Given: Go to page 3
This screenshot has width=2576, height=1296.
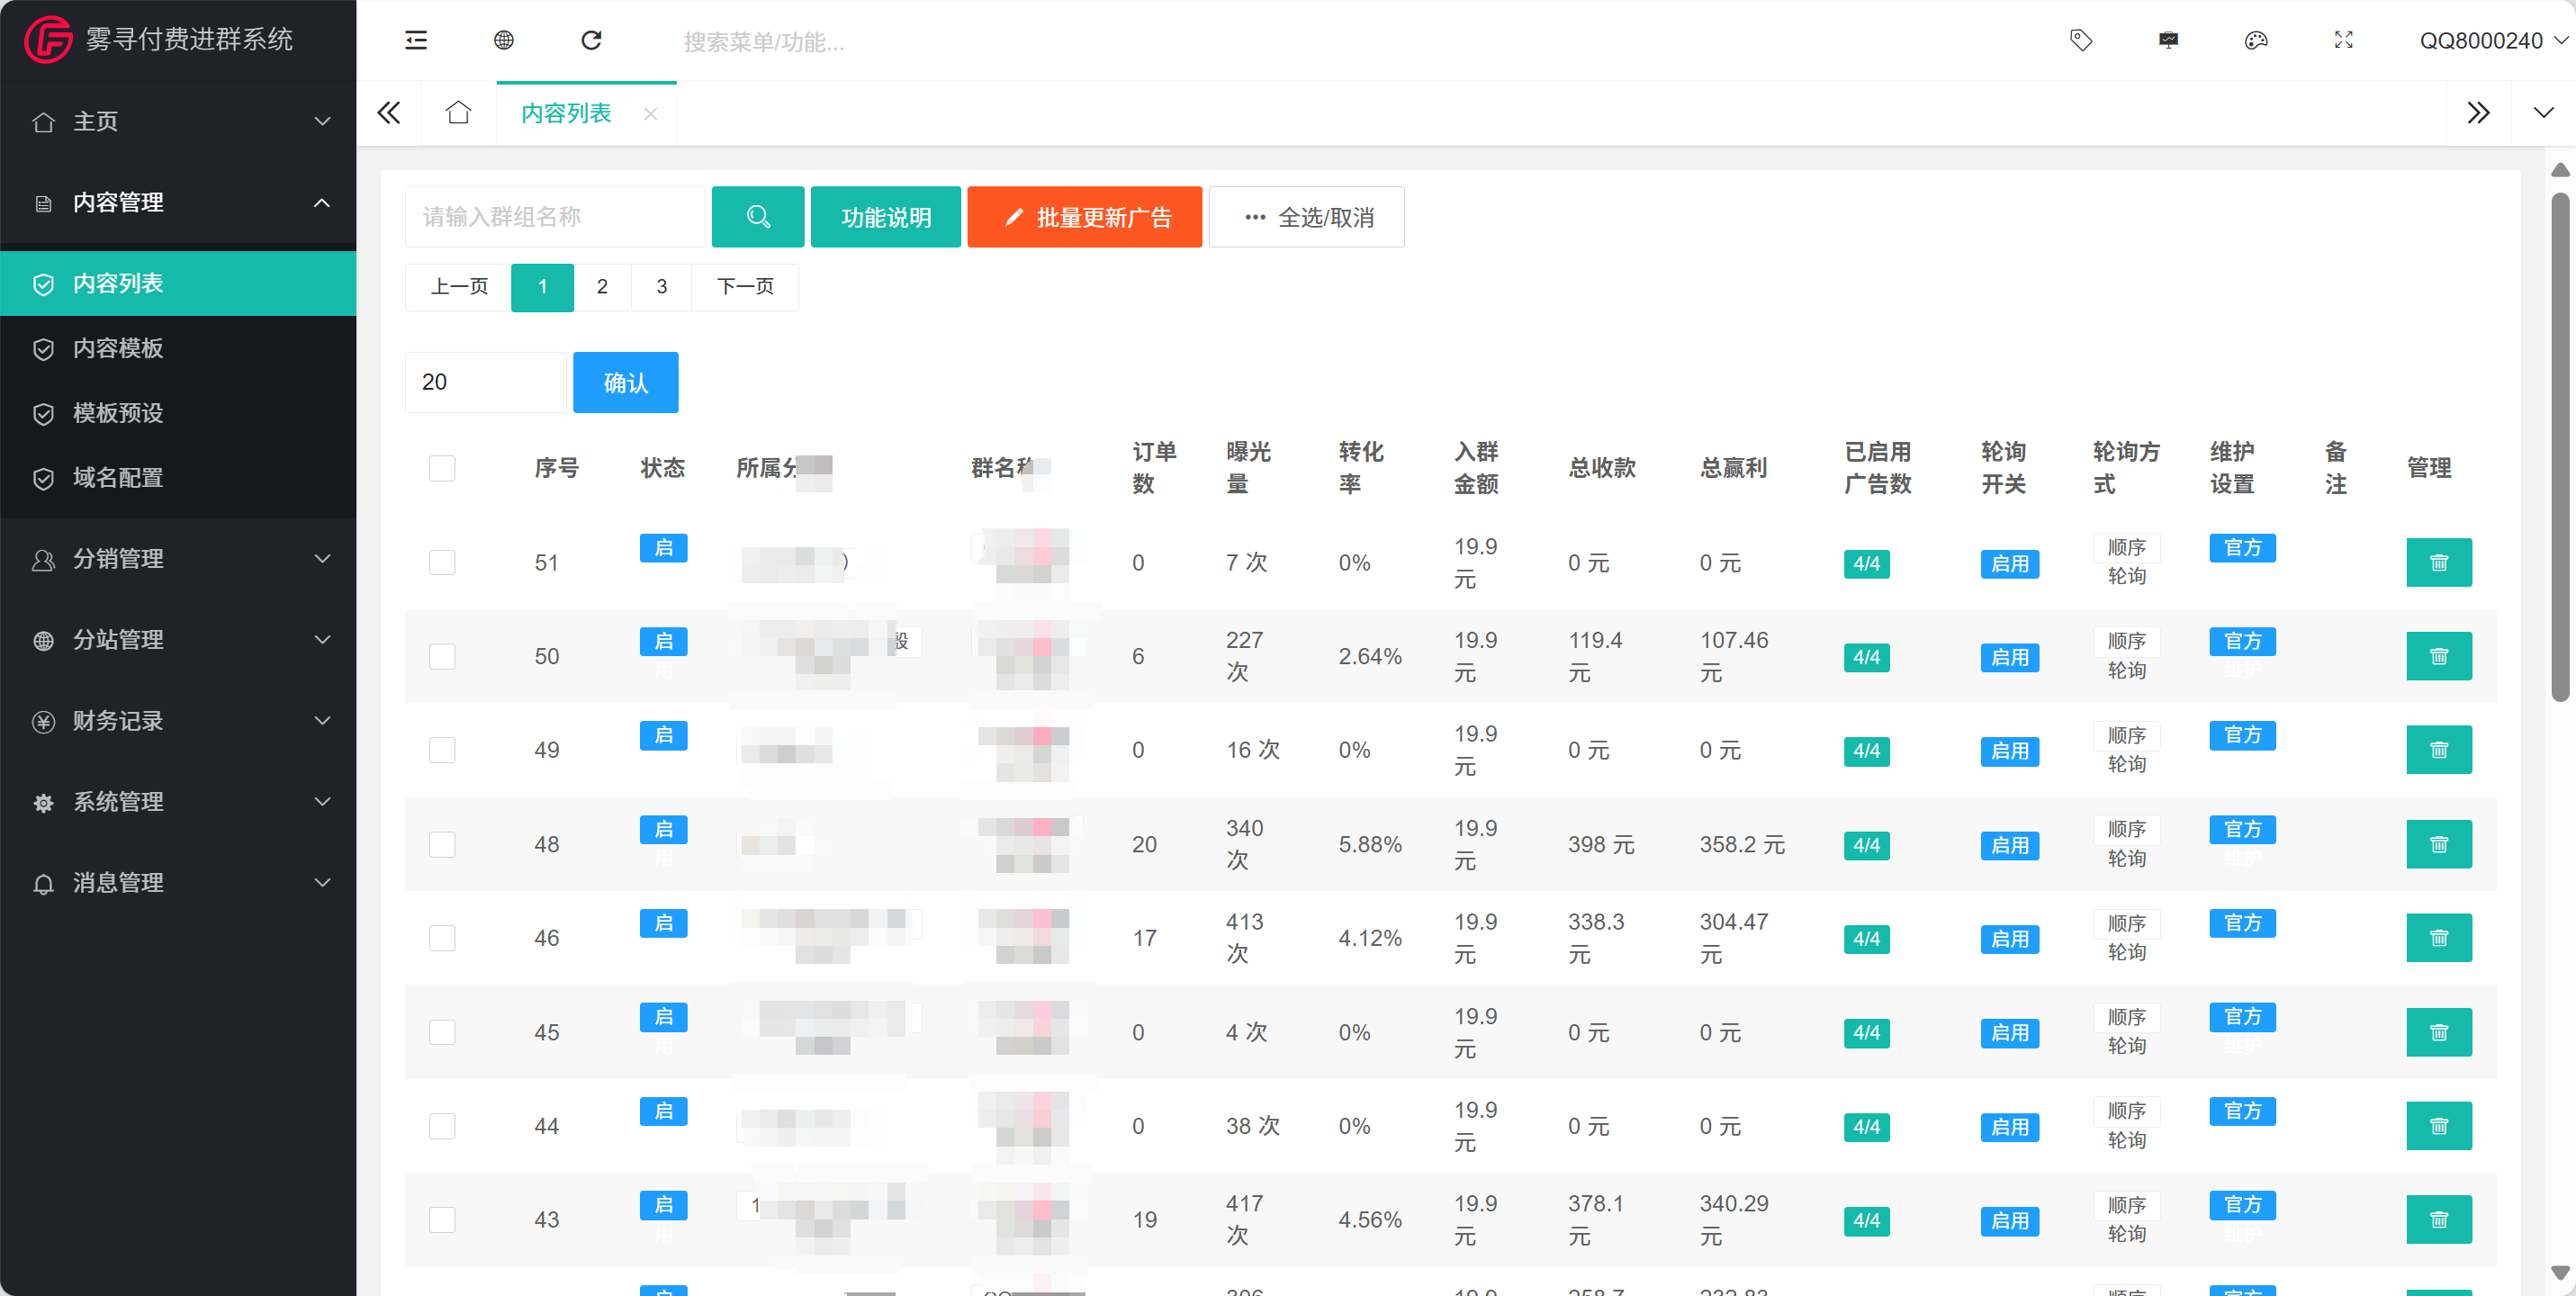Looking at the screenshot, I should [x=661, y=287].
